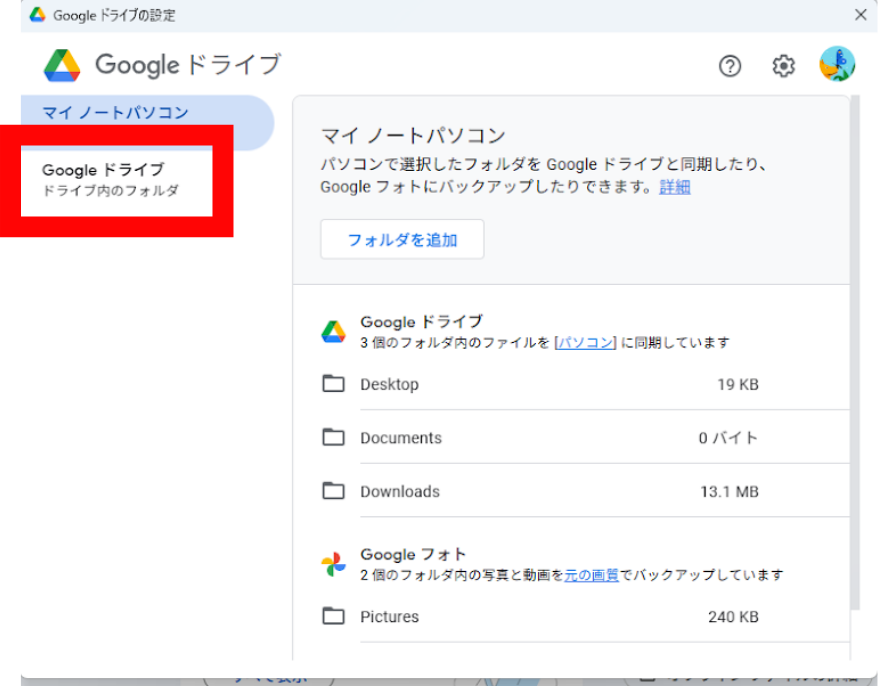Open the 詳細 link

point(674,187)
